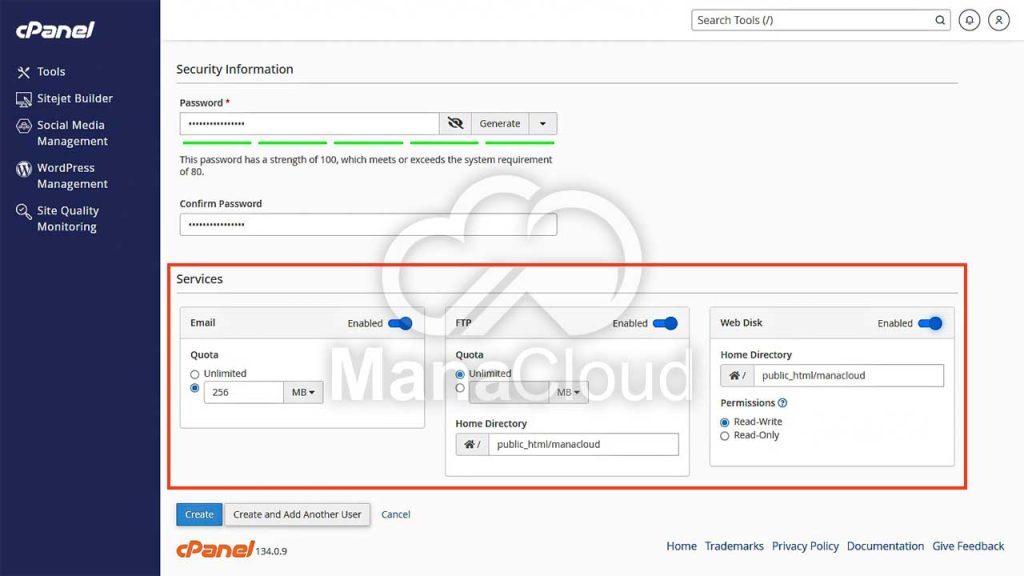Disable the Email service toggle

pyautogui.click(x=400, y=323)
